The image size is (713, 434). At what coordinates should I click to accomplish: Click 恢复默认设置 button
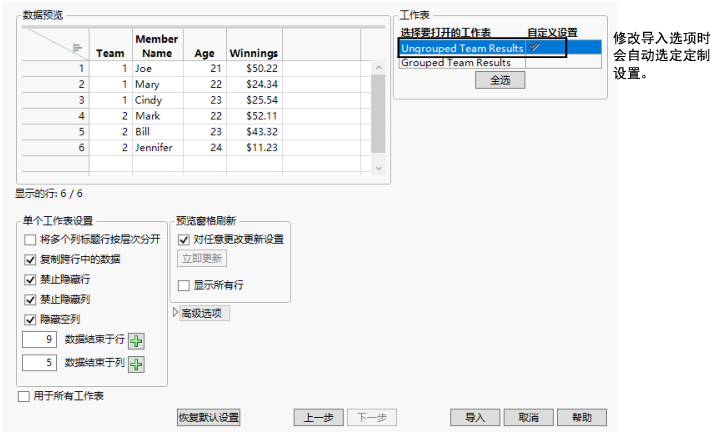(209, 417)
